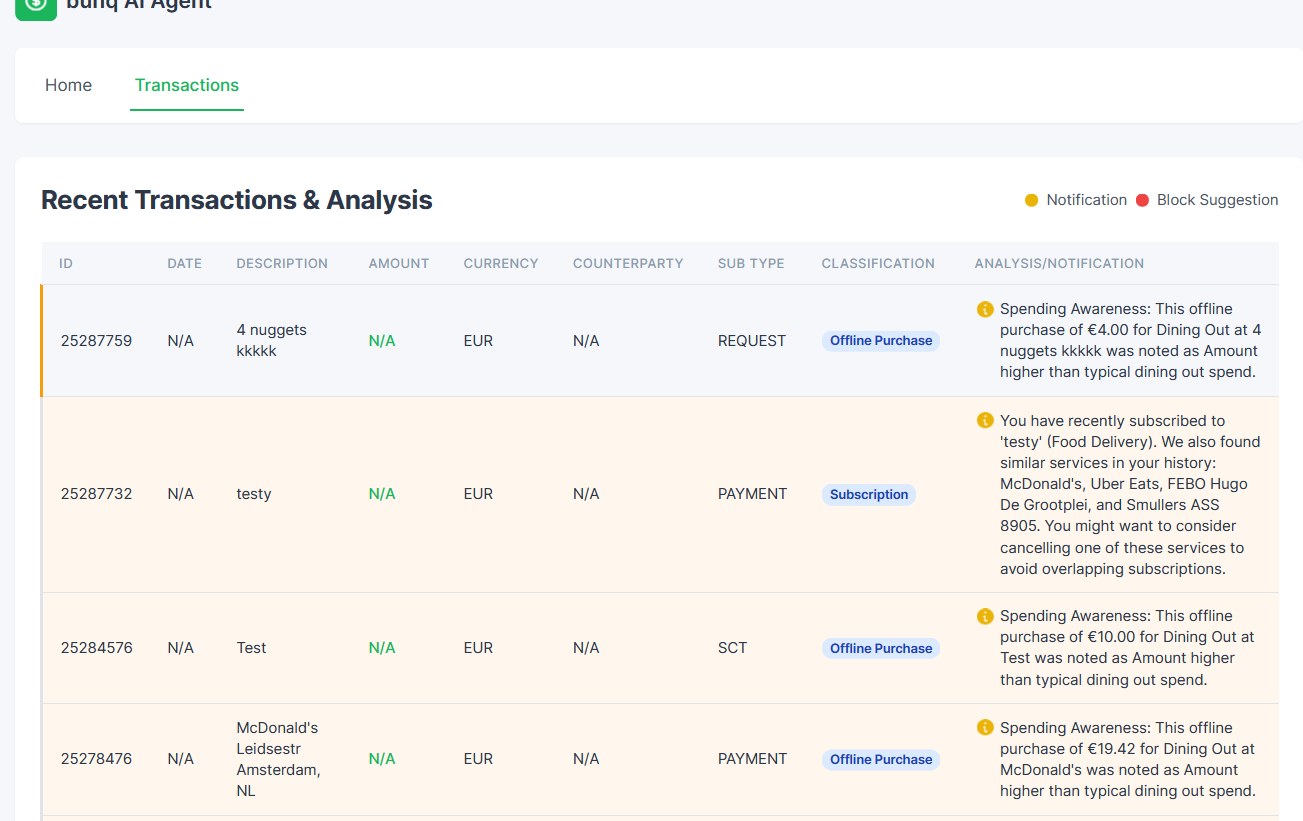
Task: Click the green bunq logo icon
Action: (36, 5)
